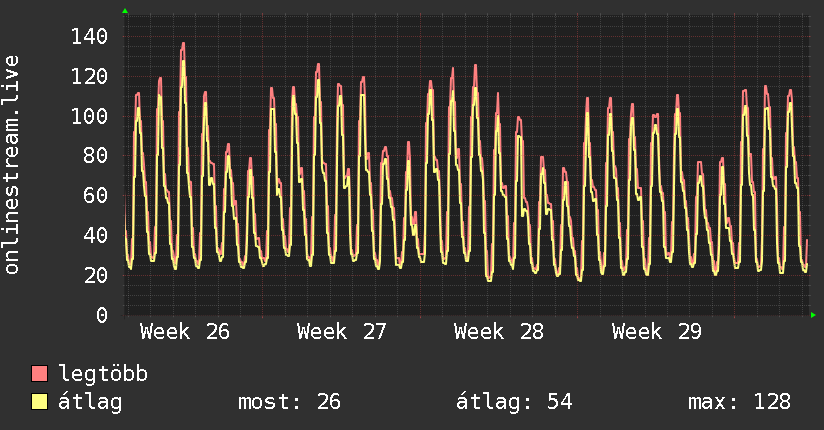
Task: Click the yellow átlag legend color swatch
Action: tap(39, 402)
